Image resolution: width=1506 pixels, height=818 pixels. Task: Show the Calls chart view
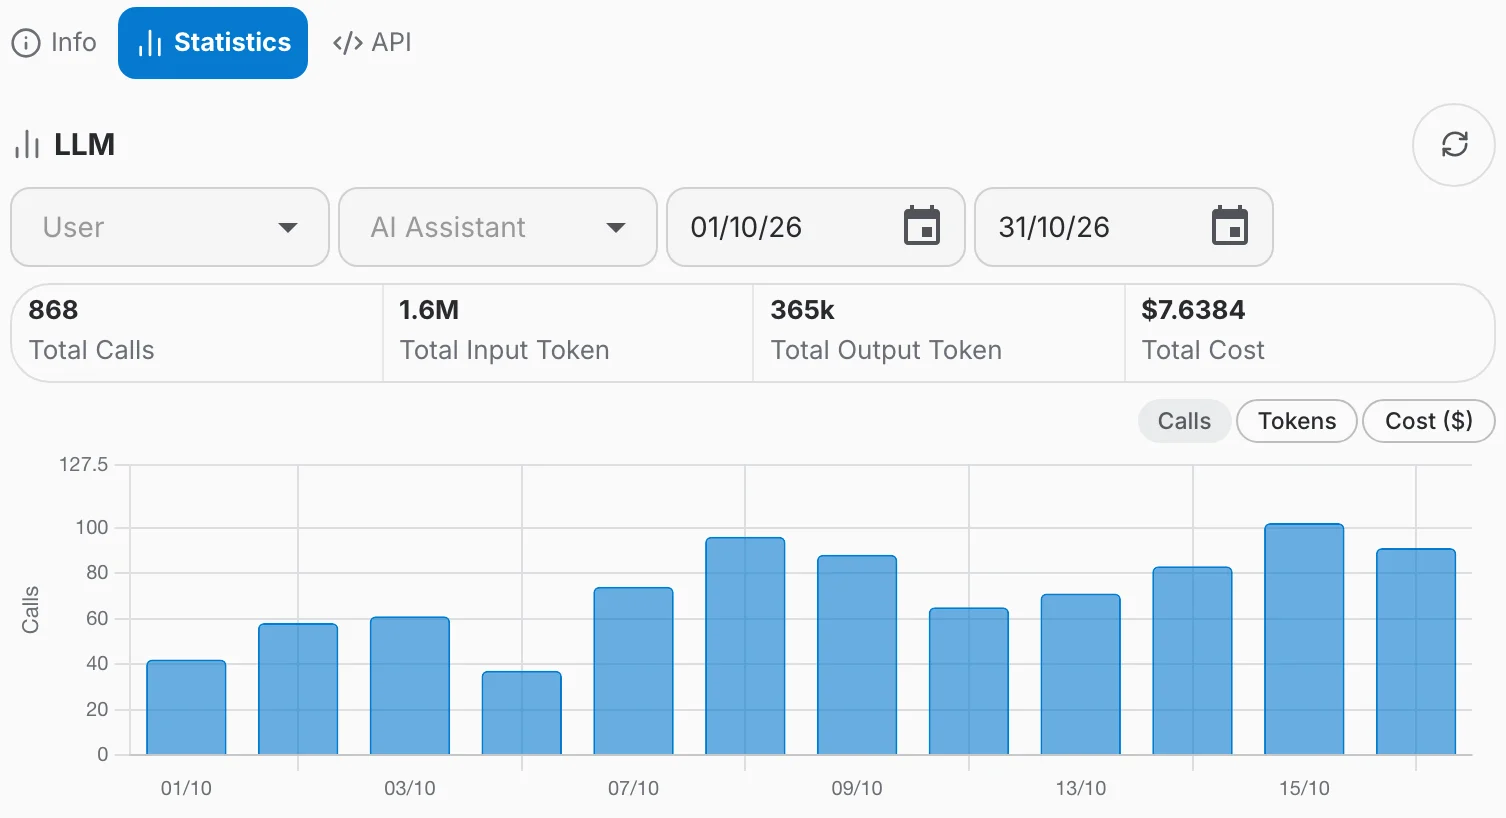point(1184,421)
